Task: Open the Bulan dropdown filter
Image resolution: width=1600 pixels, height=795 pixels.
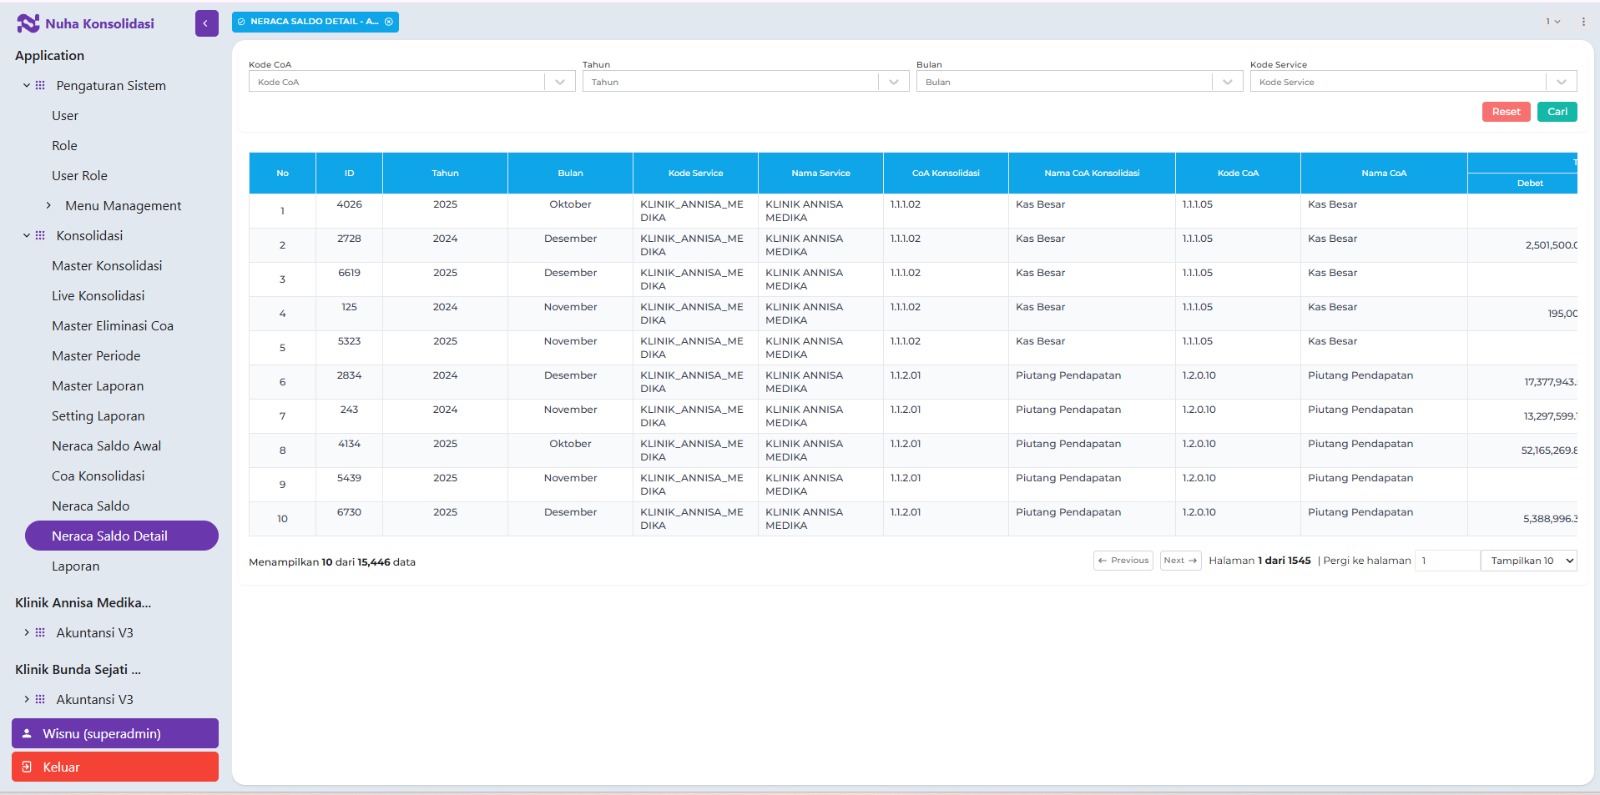Action: [x=1079, y=82]
